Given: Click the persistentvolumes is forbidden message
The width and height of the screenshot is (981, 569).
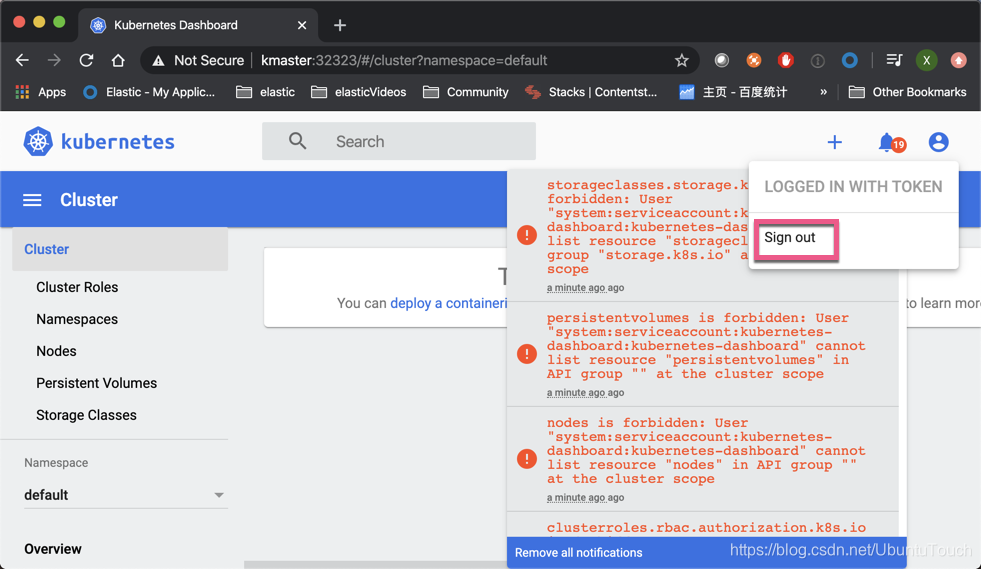Looking at the screenshot, I should pyautogui.click(x=706, y=346).
